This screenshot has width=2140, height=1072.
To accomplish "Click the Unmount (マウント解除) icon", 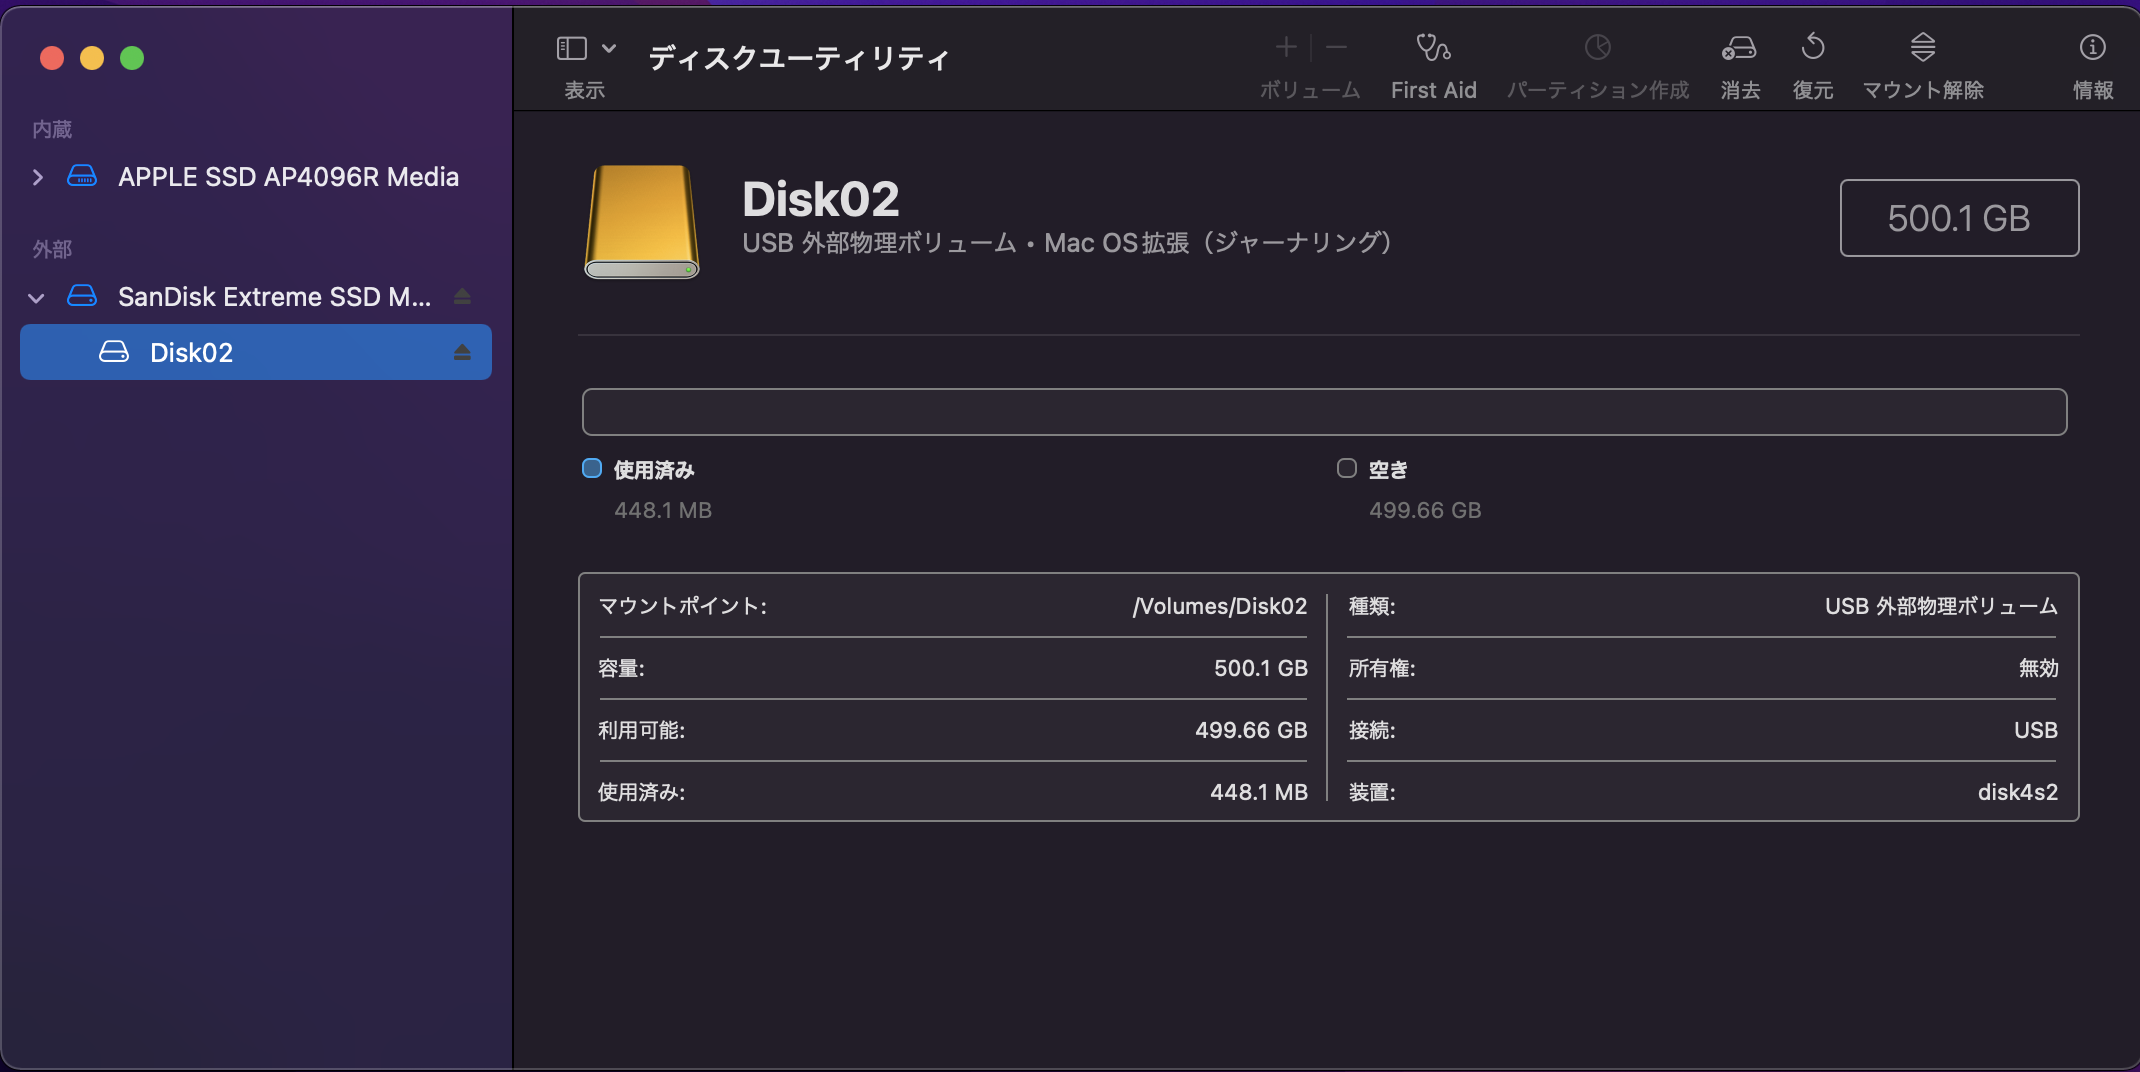I will (1922, 48).
